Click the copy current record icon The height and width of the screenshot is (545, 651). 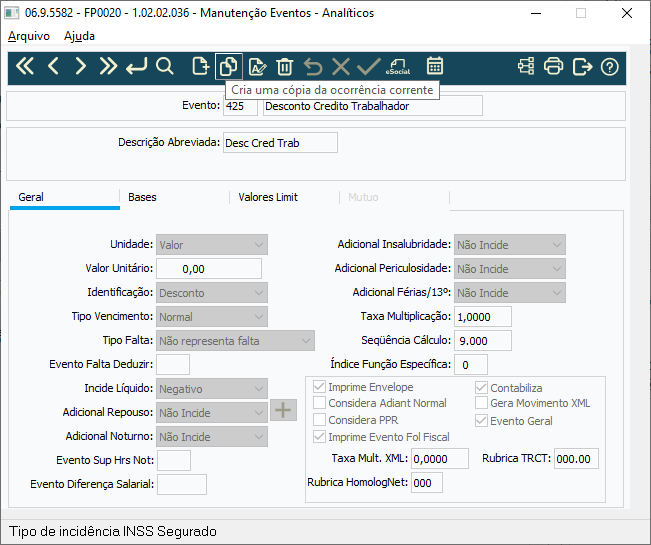coord(228,67)
